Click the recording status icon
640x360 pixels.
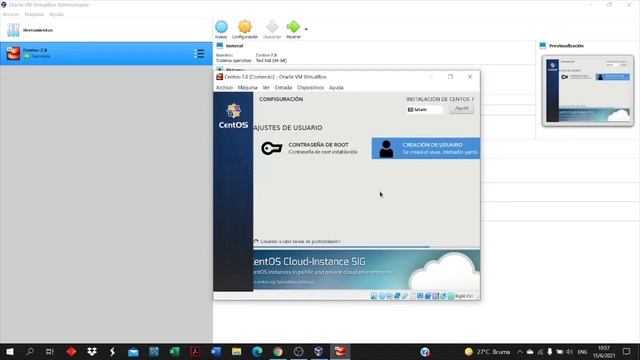point(428,296)
